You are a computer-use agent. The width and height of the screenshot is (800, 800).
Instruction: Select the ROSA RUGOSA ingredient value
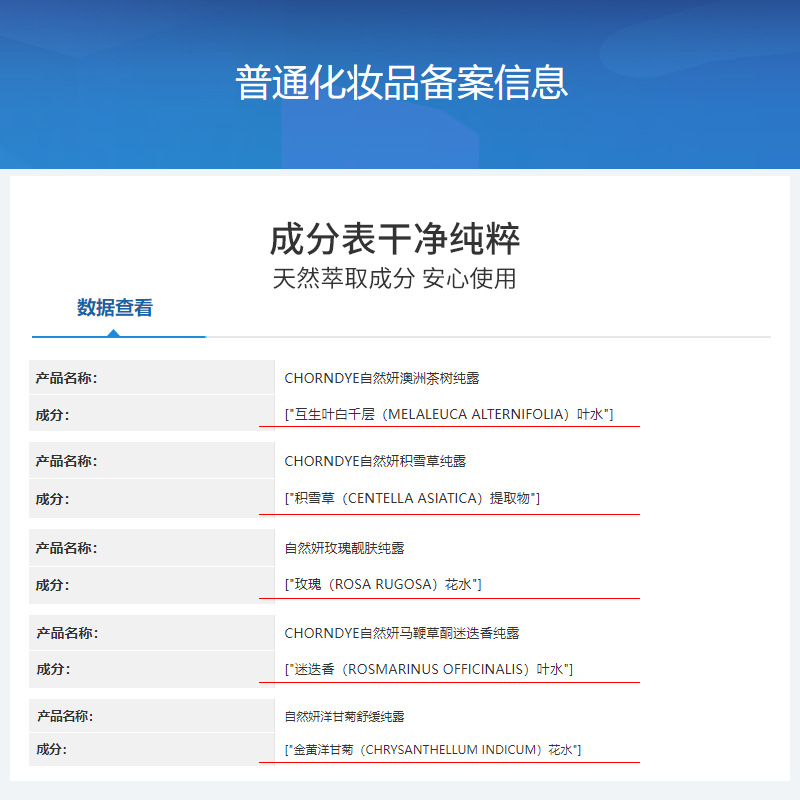coord(383,584)
